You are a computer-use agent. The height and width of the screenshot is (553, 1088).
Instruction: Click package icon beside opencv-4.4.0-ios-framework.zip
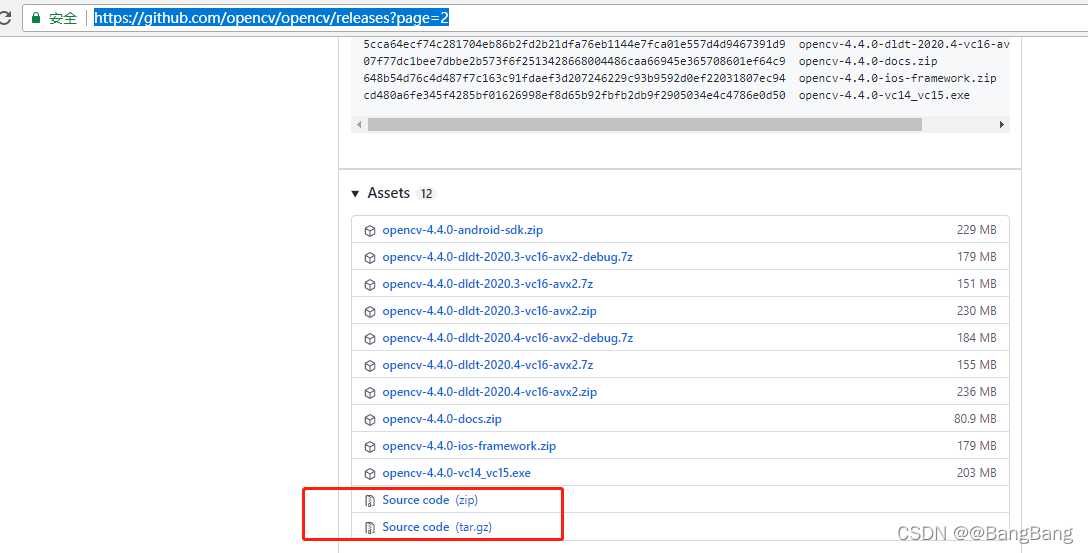370,446
